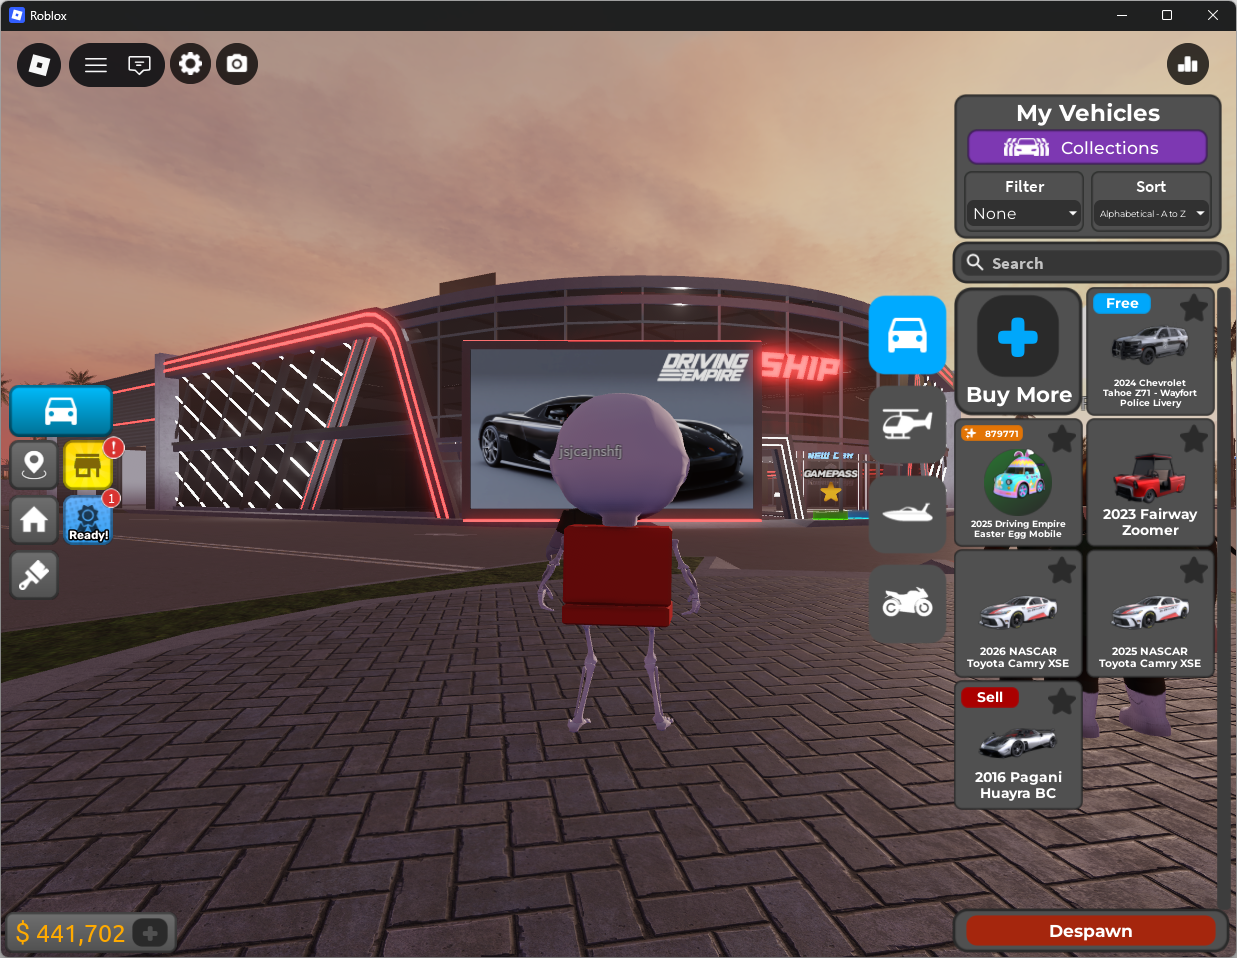1237x958 pixels.
Task: Select the 2024 Chevrolet Tahoe police vehicle
Action: [1150, 352]
